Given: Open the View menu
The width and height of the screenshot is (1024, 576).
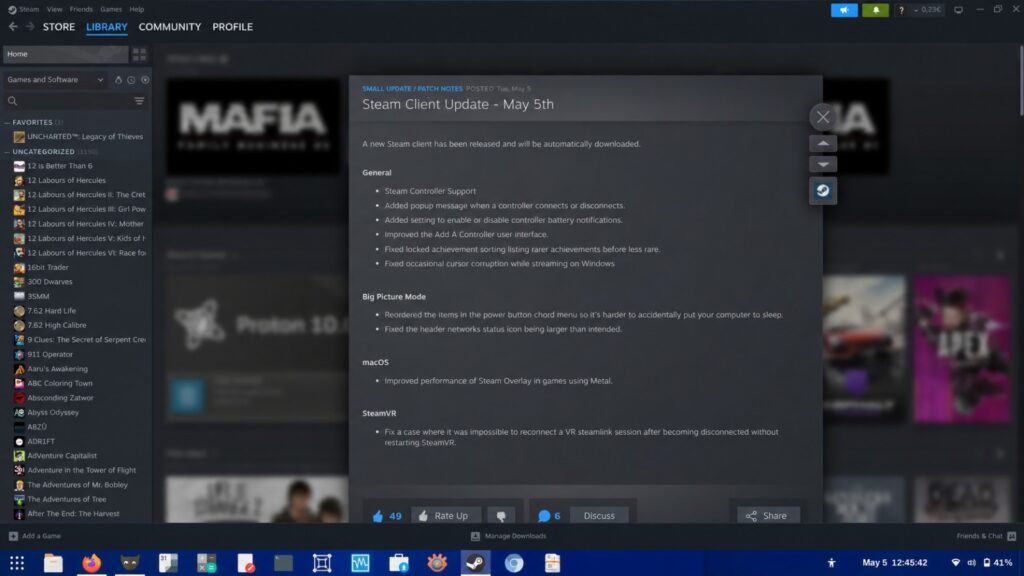Looking at the screenshot, I should (54, 9).
